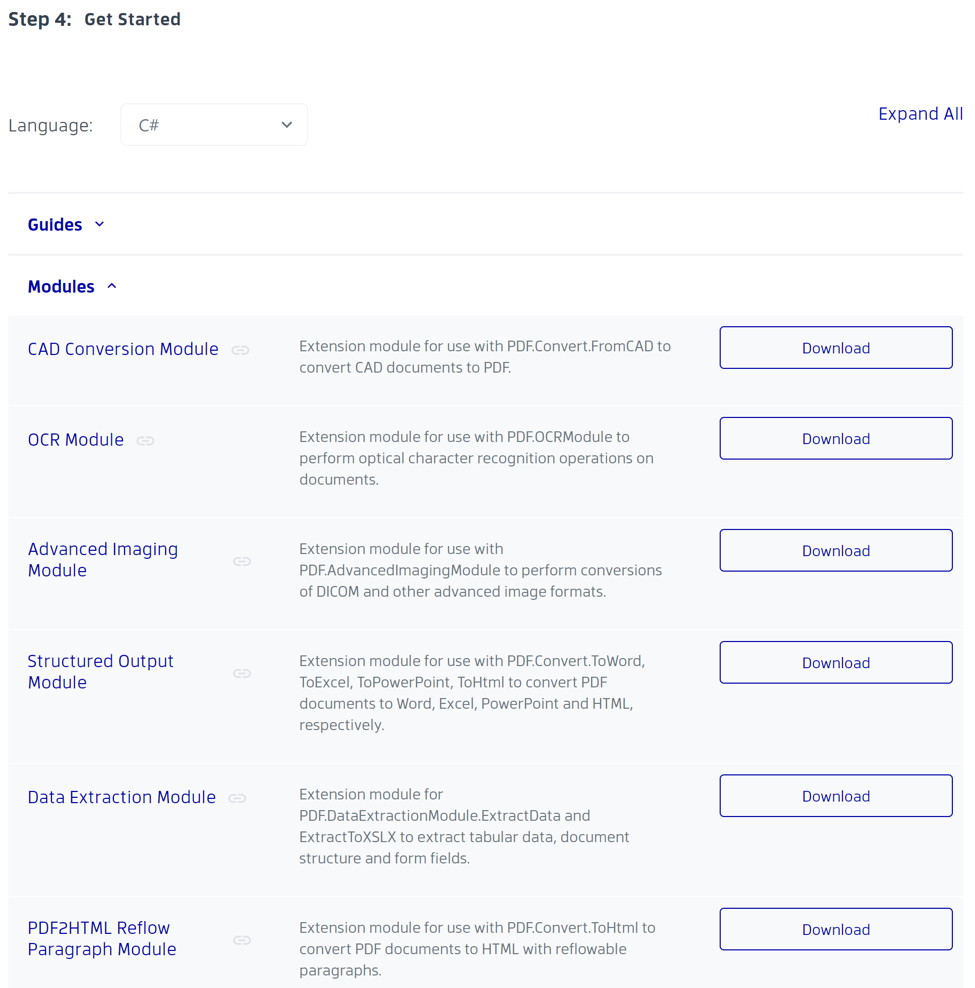
Task: Click the link icon next to OCR Module
Action: click(x=145, y=441)
